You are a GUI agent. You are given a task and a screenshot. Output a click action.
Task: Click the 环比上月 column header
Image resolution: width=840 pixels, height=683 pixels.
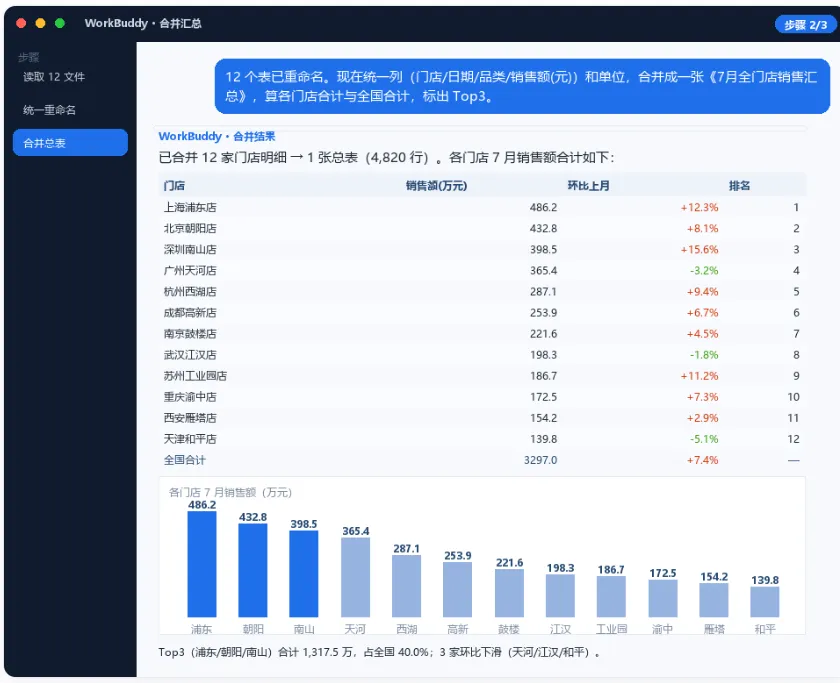click(x=588, y=186)
